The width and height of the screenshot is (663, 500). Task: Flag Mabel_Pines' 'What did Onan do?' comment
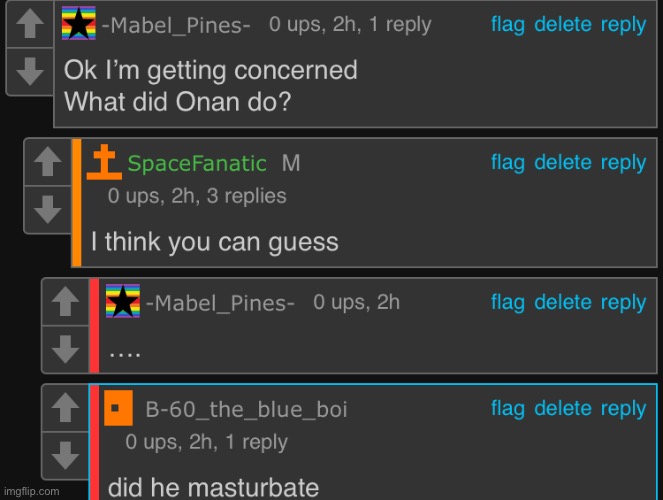[508, 25]
